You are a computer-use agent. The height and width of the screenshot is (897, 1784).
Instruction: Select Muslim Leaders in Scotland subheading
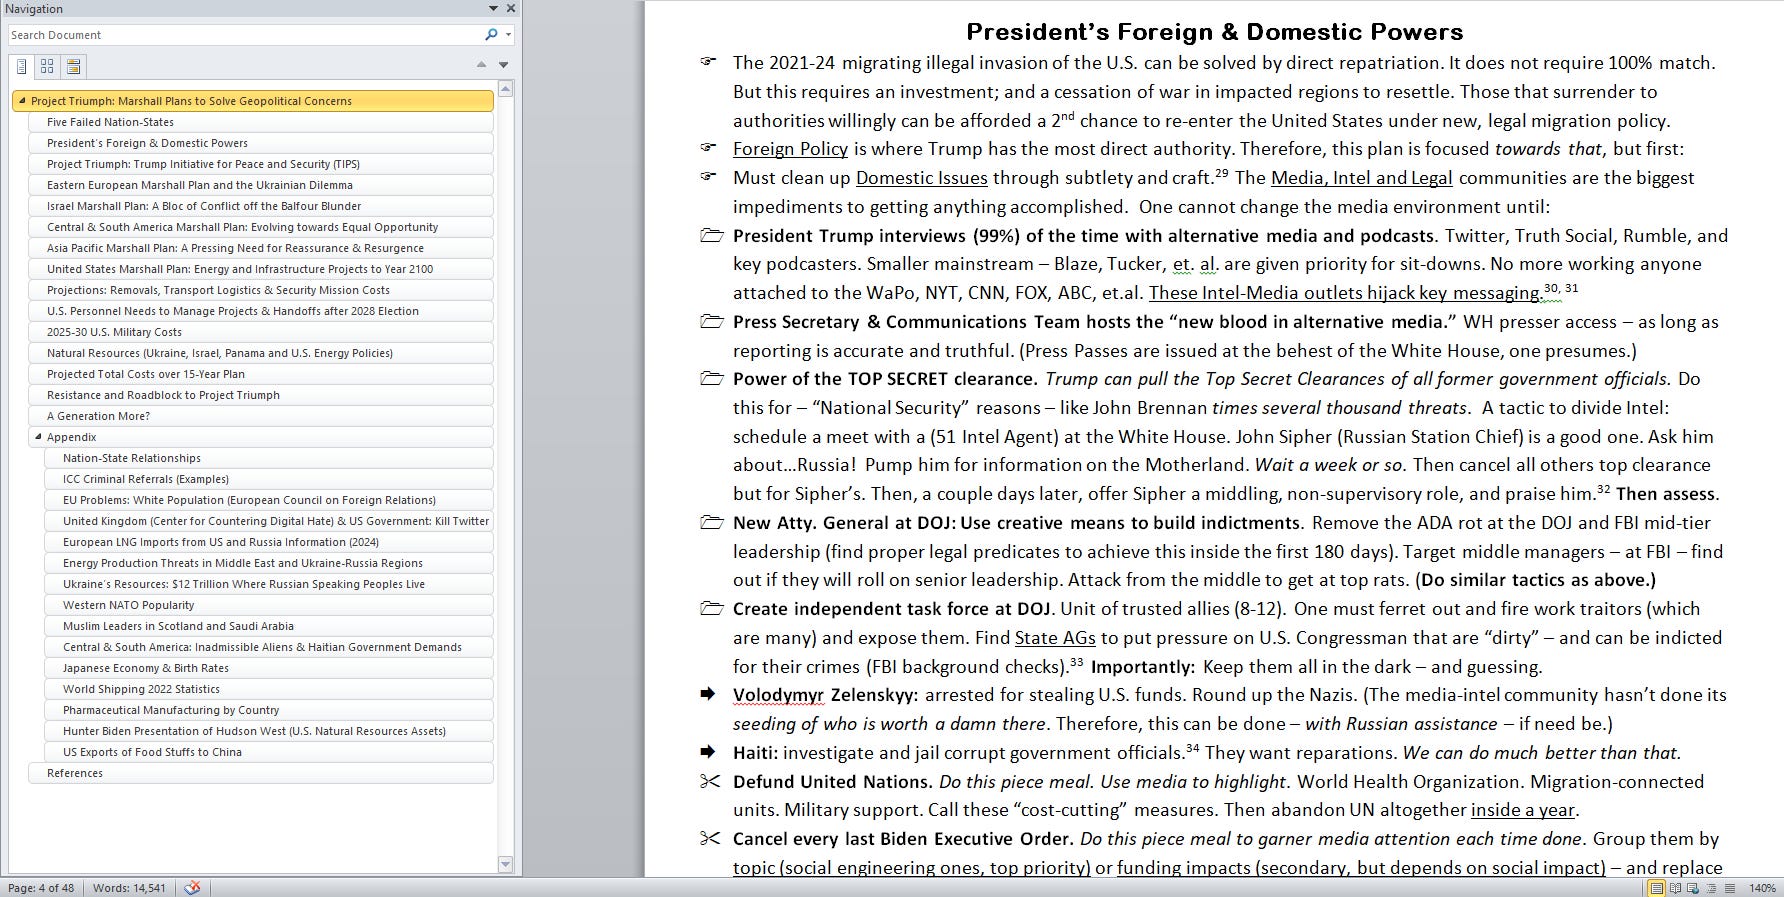point(269,626)
